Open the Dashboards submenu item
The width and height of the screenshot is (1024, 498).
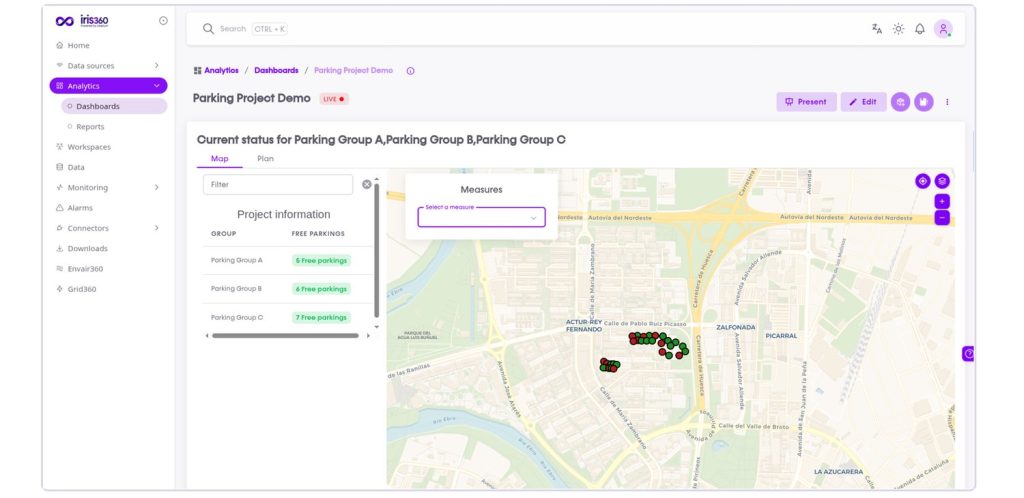tap(114, 106)
